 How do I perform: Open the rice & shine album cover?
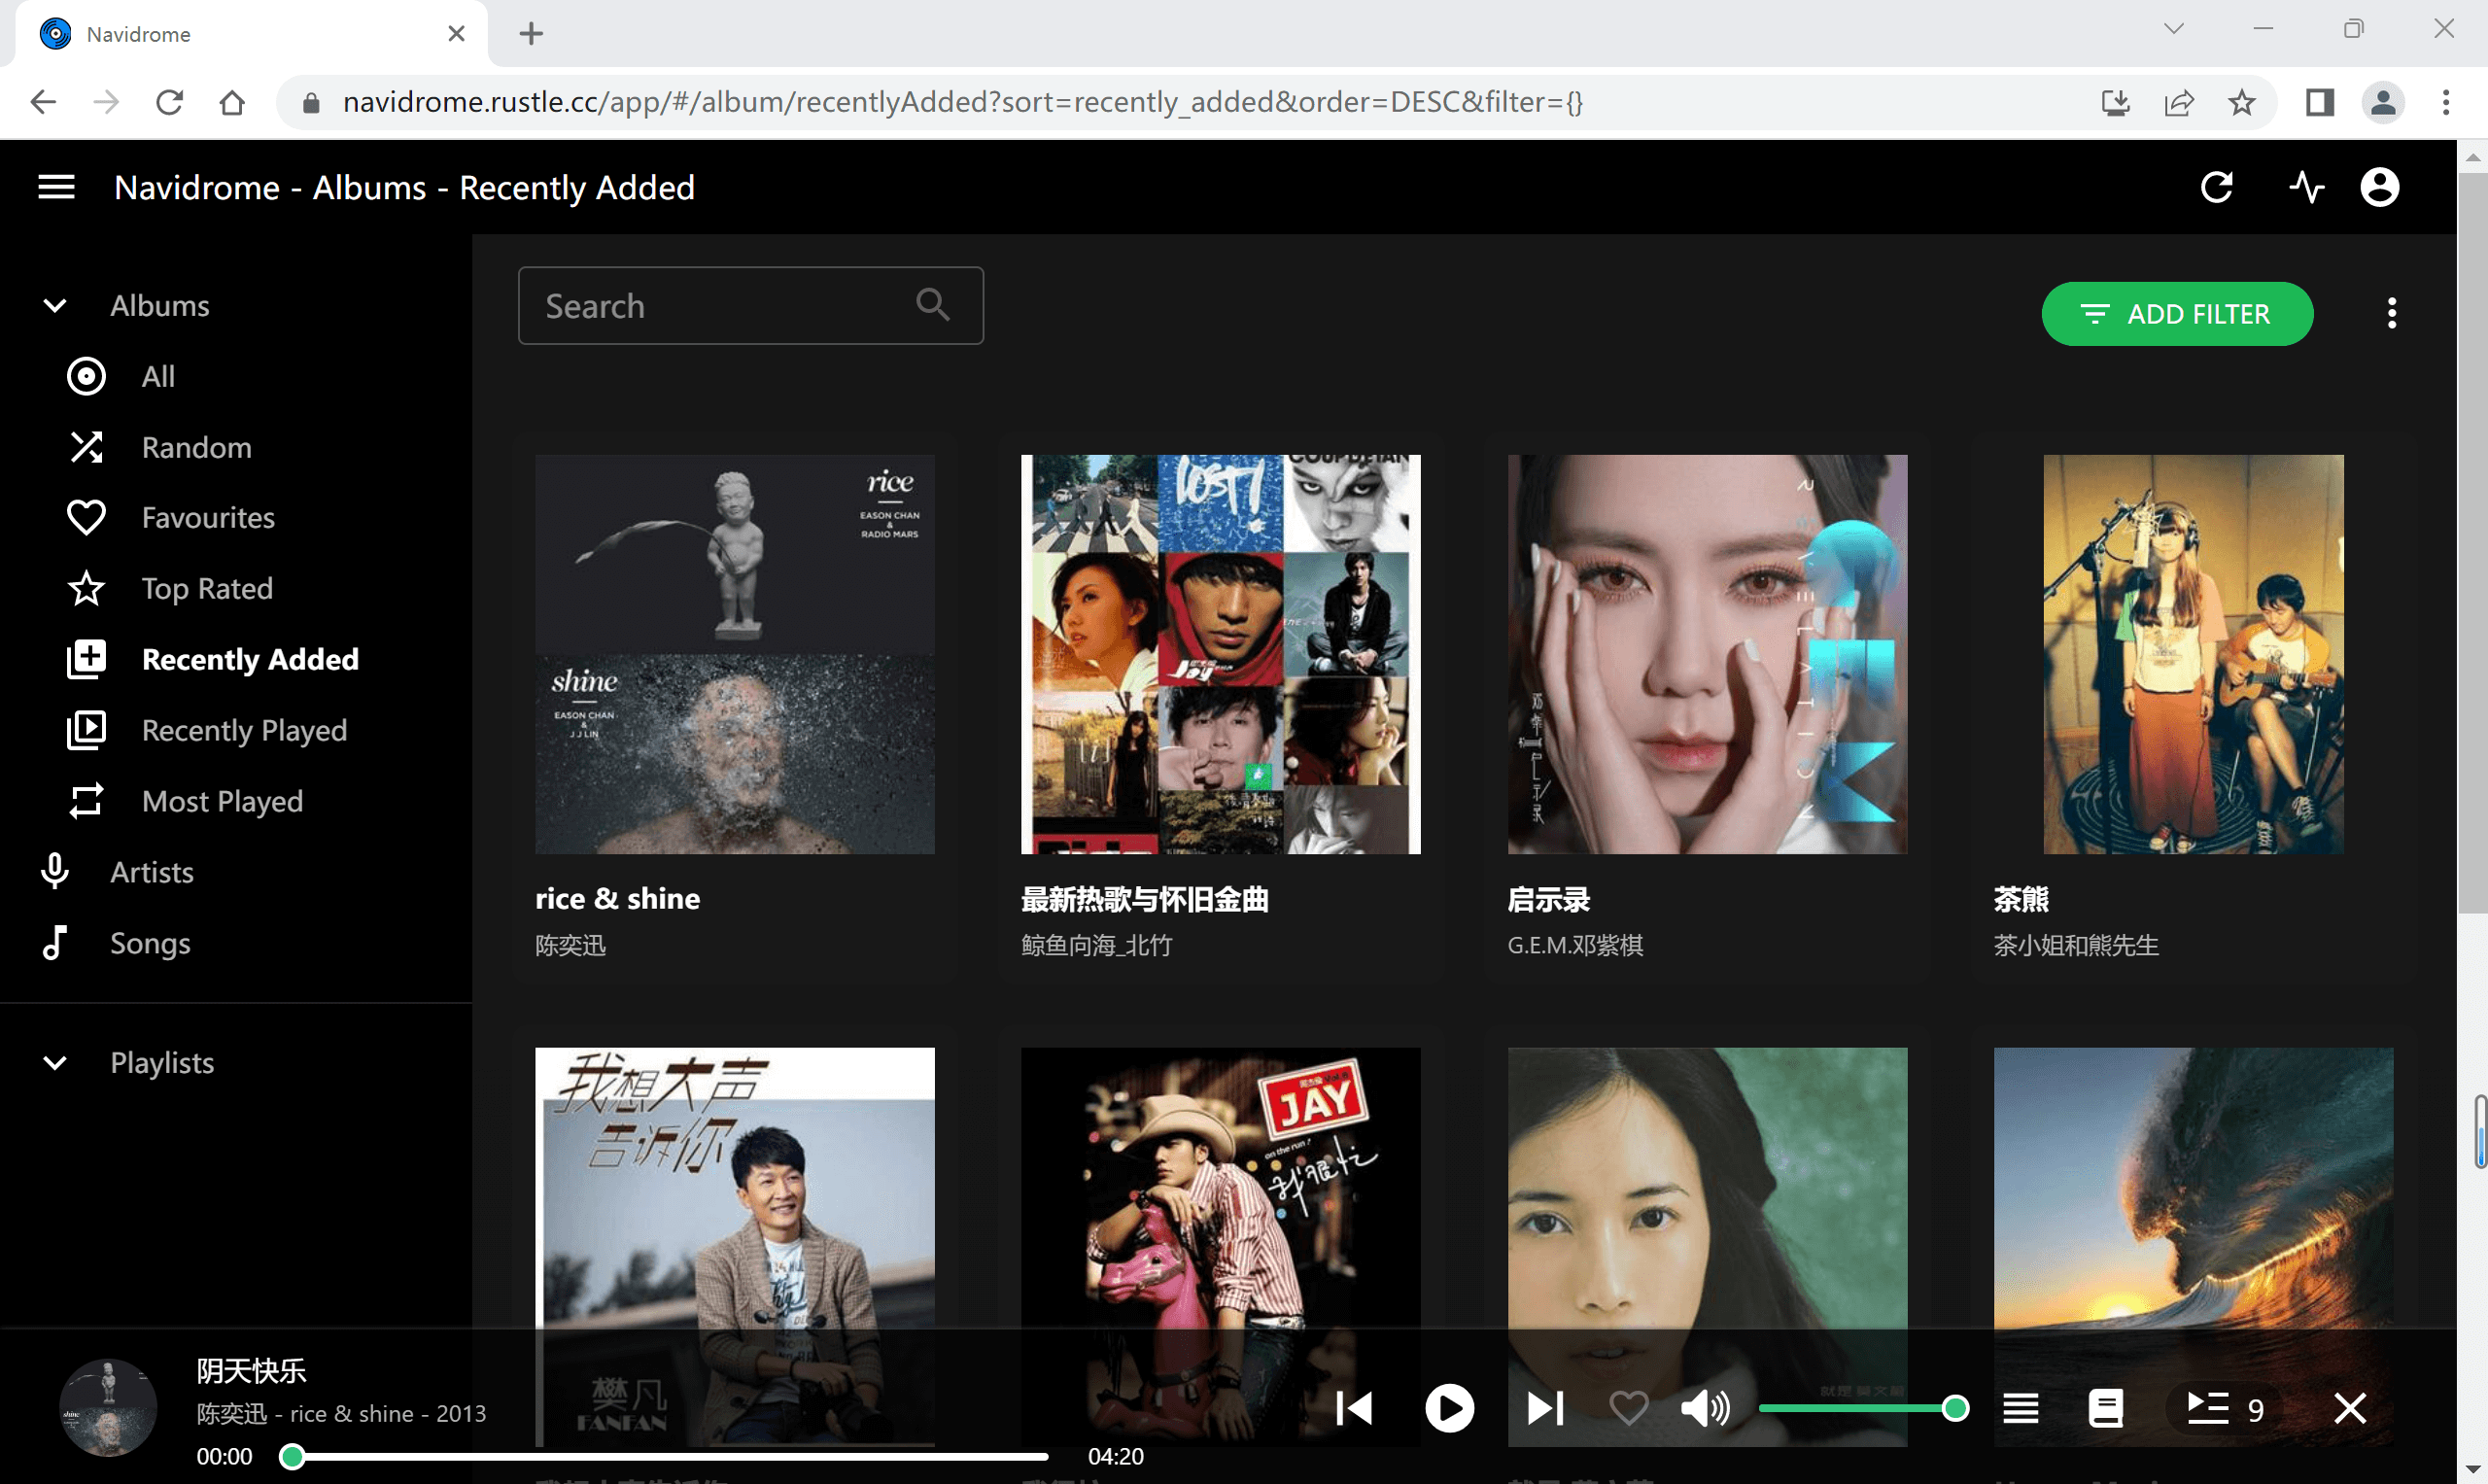(735, 654)
